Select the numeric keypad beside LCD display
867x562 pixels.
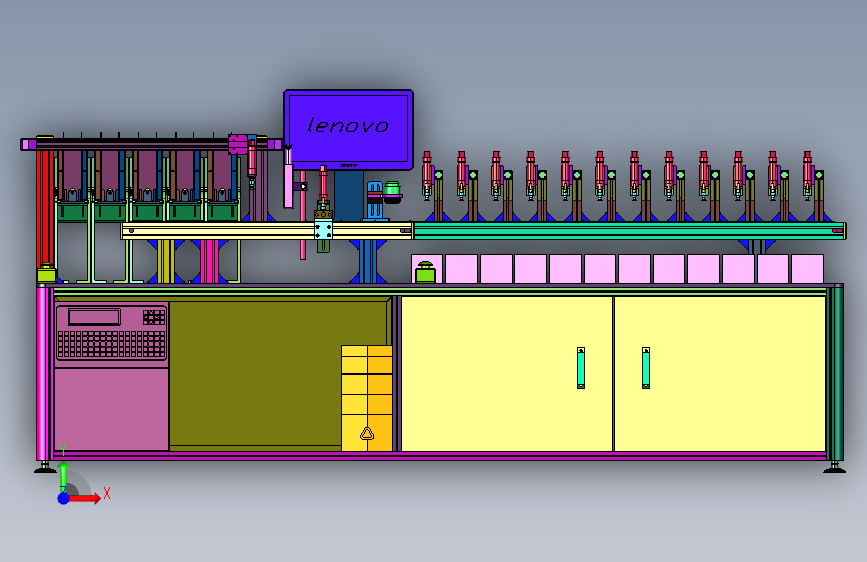pyautogui.click(x=154, y=317)
